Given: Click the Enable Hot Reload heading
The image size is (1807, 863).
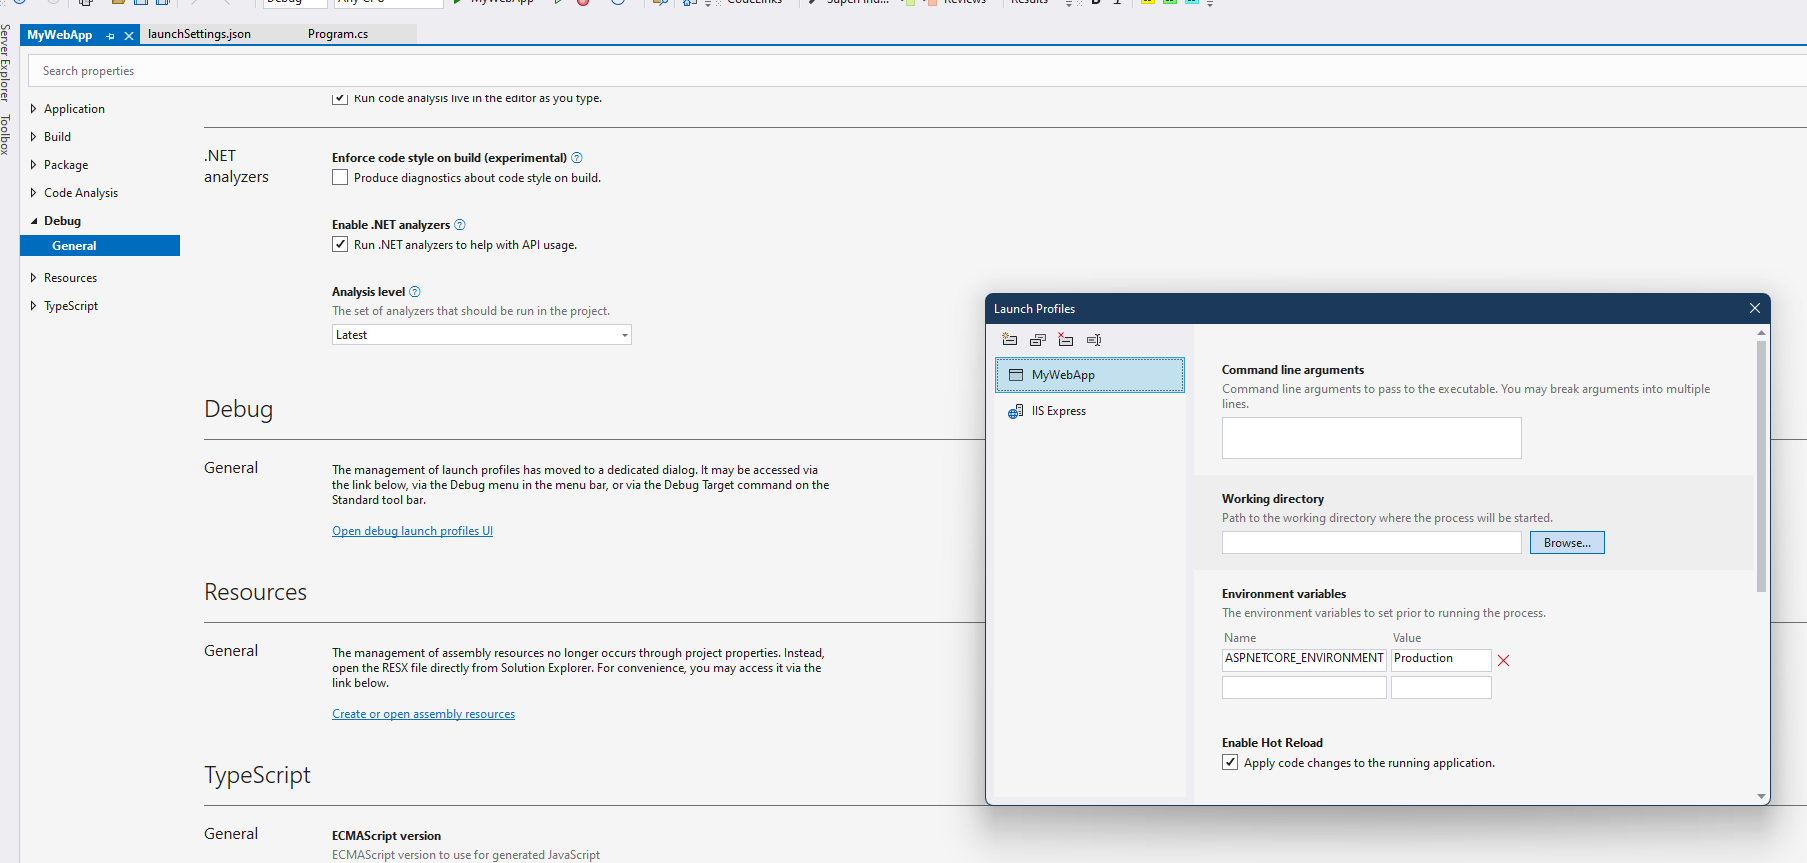Looking at the screenshot, I should coord(1272,743).
